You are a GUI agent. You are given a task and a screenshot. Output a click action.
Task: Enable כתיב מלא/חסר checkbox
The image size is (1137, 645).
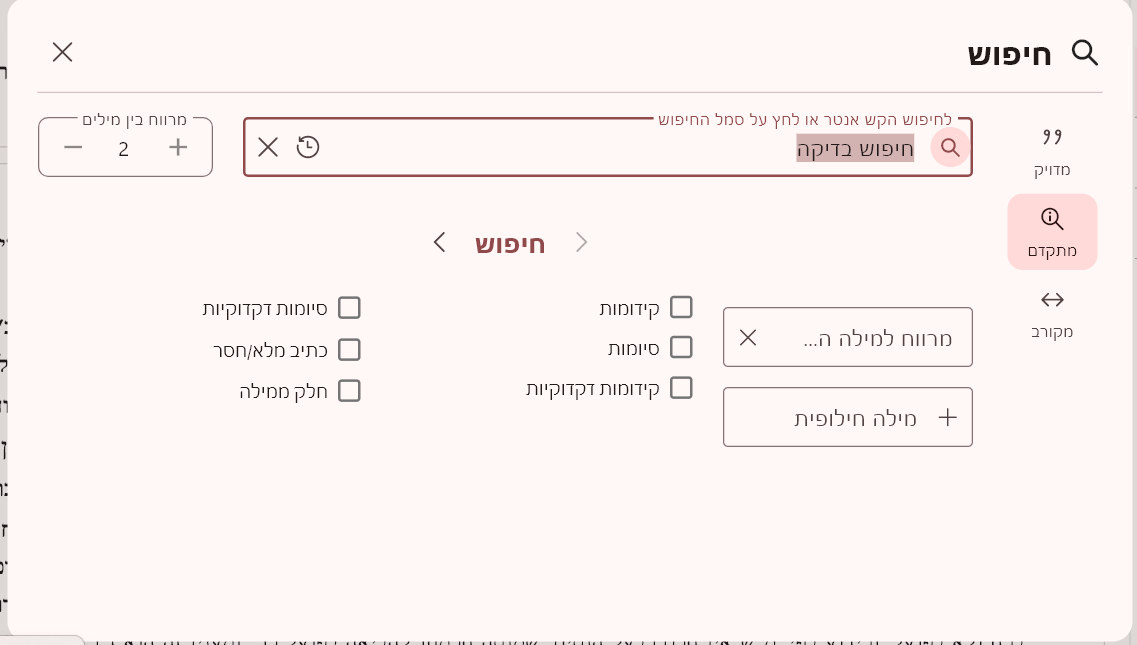click(349, 350)
